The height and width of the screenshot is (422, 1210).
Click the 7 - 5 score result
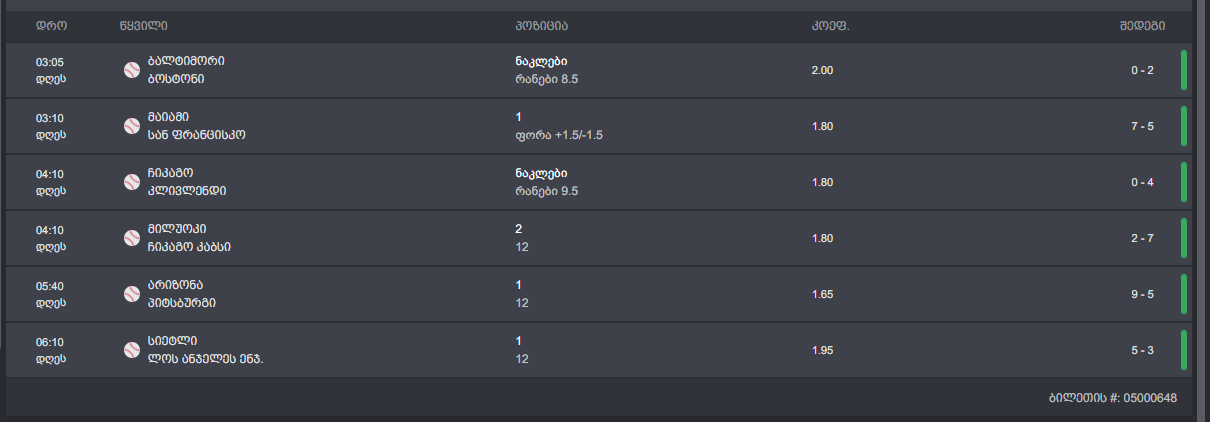(1142, 126)
